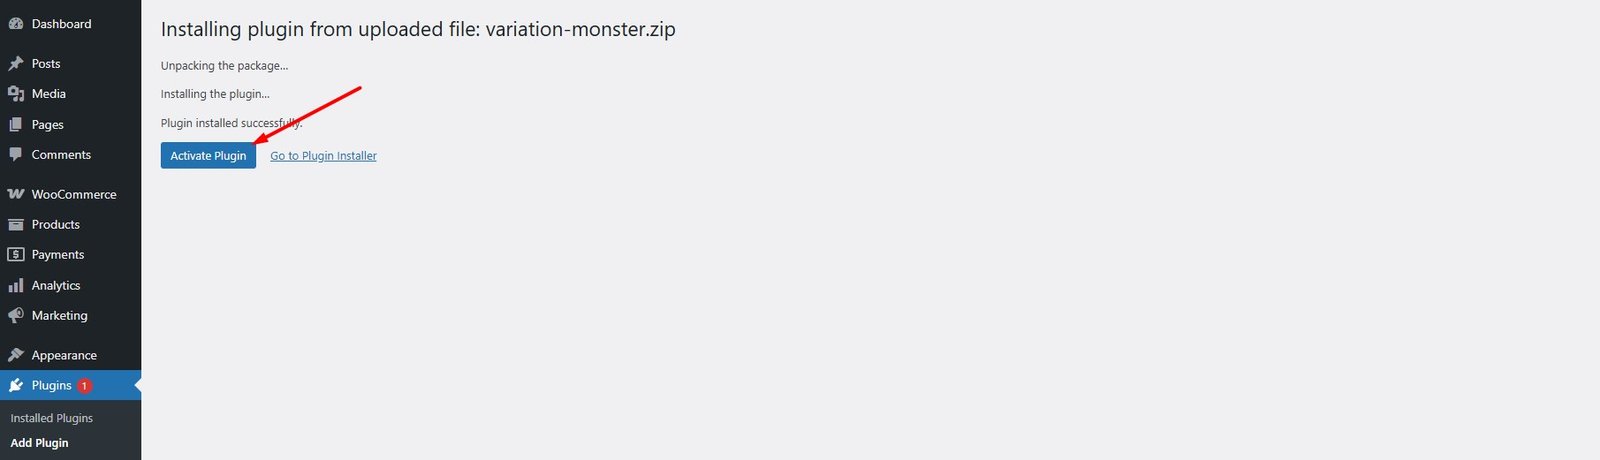The image size is (1600, 460).
Task: Click the Comments speech bubble icon
Action: point(16,155)
